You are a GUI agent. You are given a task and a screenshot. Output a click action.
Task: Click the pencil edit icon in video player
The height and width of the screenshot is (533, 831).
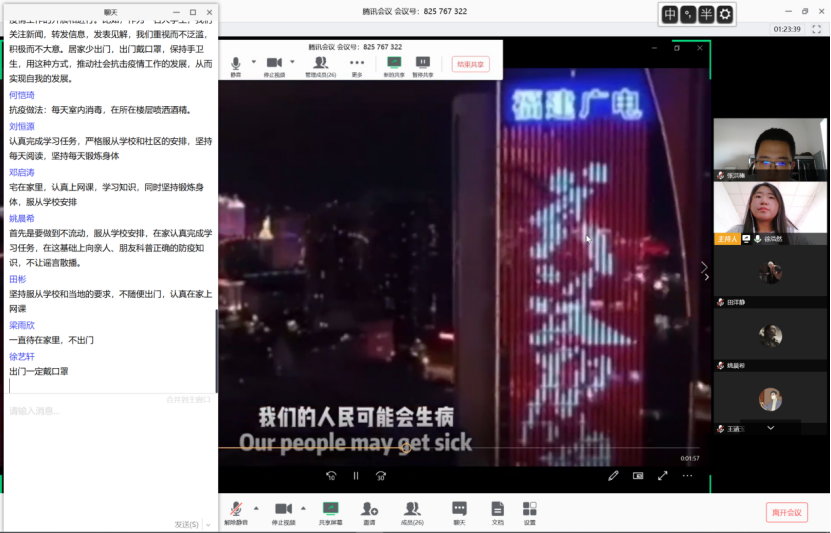614,476
